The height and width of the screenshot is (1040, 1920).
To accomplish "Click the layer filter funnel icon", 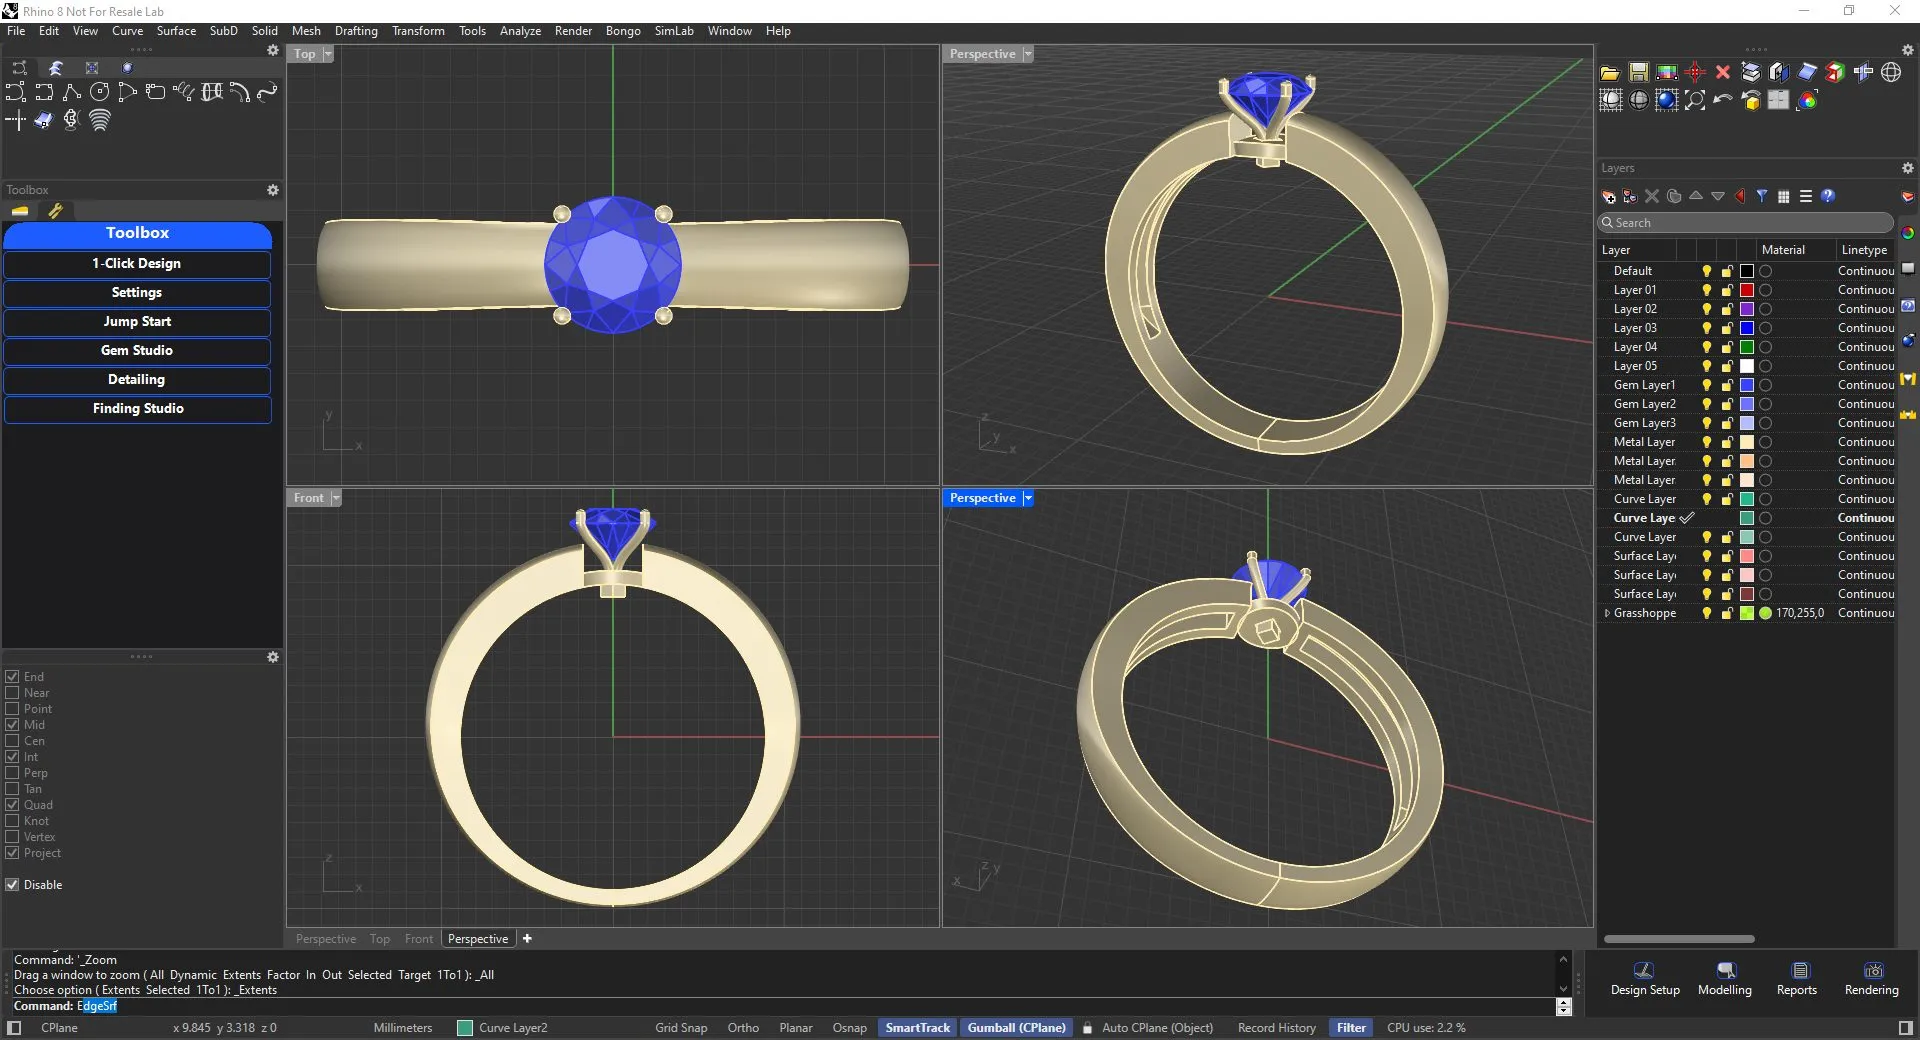I will tap(1762, 196).
